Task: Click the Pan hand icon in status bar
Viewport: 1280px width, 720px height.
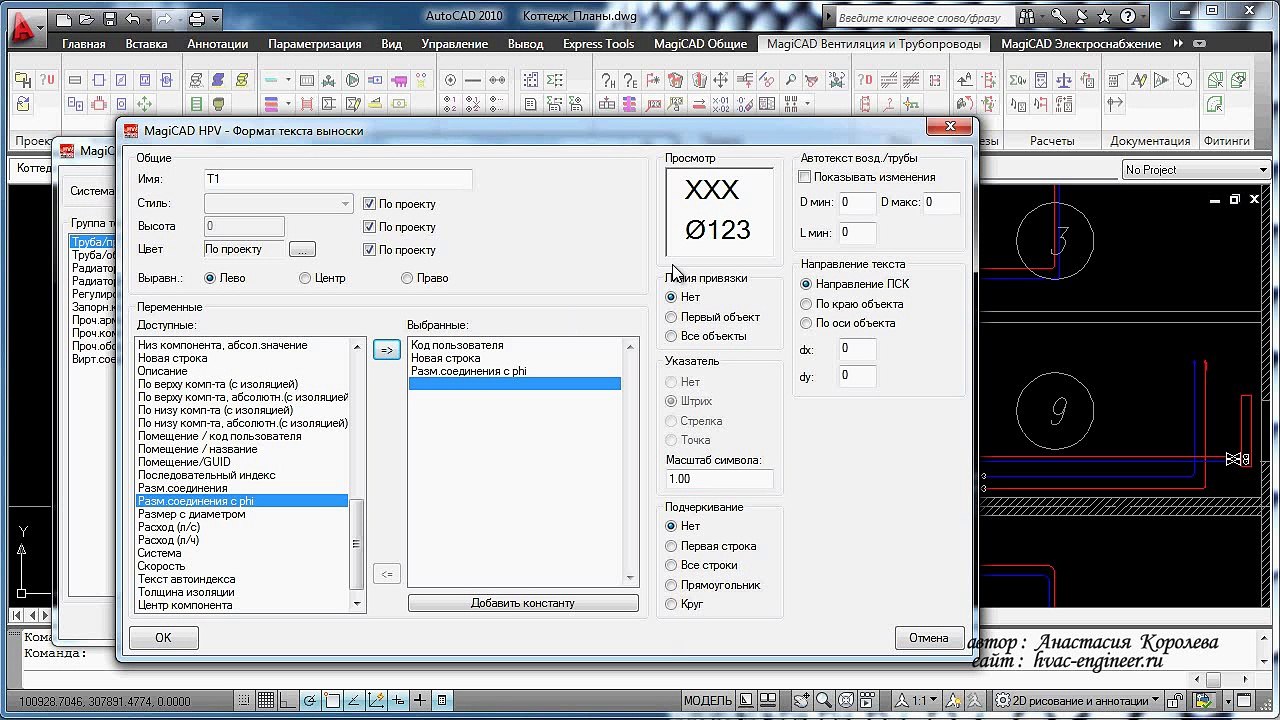Action: (802, 701)
